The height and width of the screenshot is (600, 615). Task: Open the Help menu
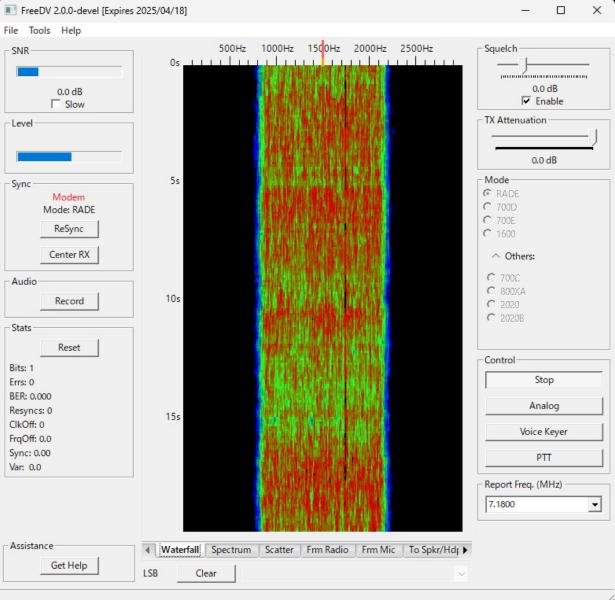pyautogui.click(x=71, y=30)
